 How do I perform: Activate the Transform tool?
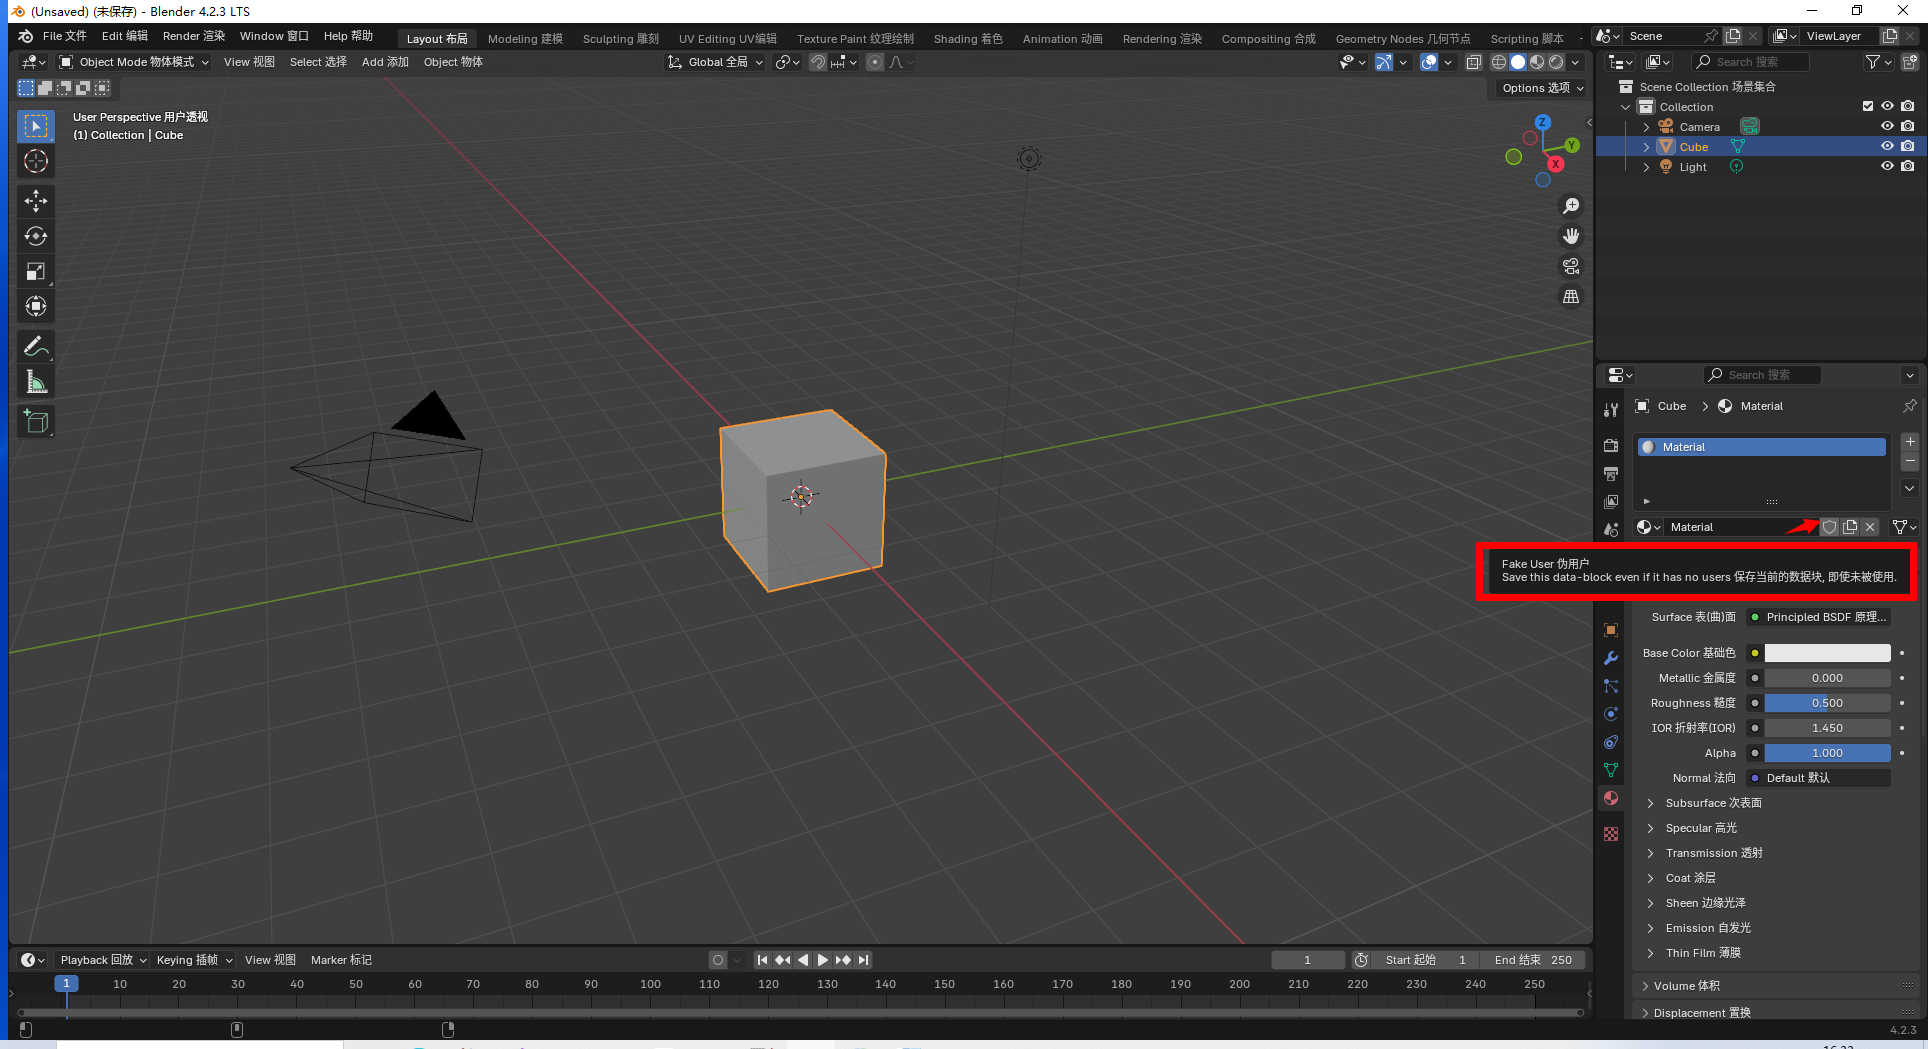[x=36, y=306]
